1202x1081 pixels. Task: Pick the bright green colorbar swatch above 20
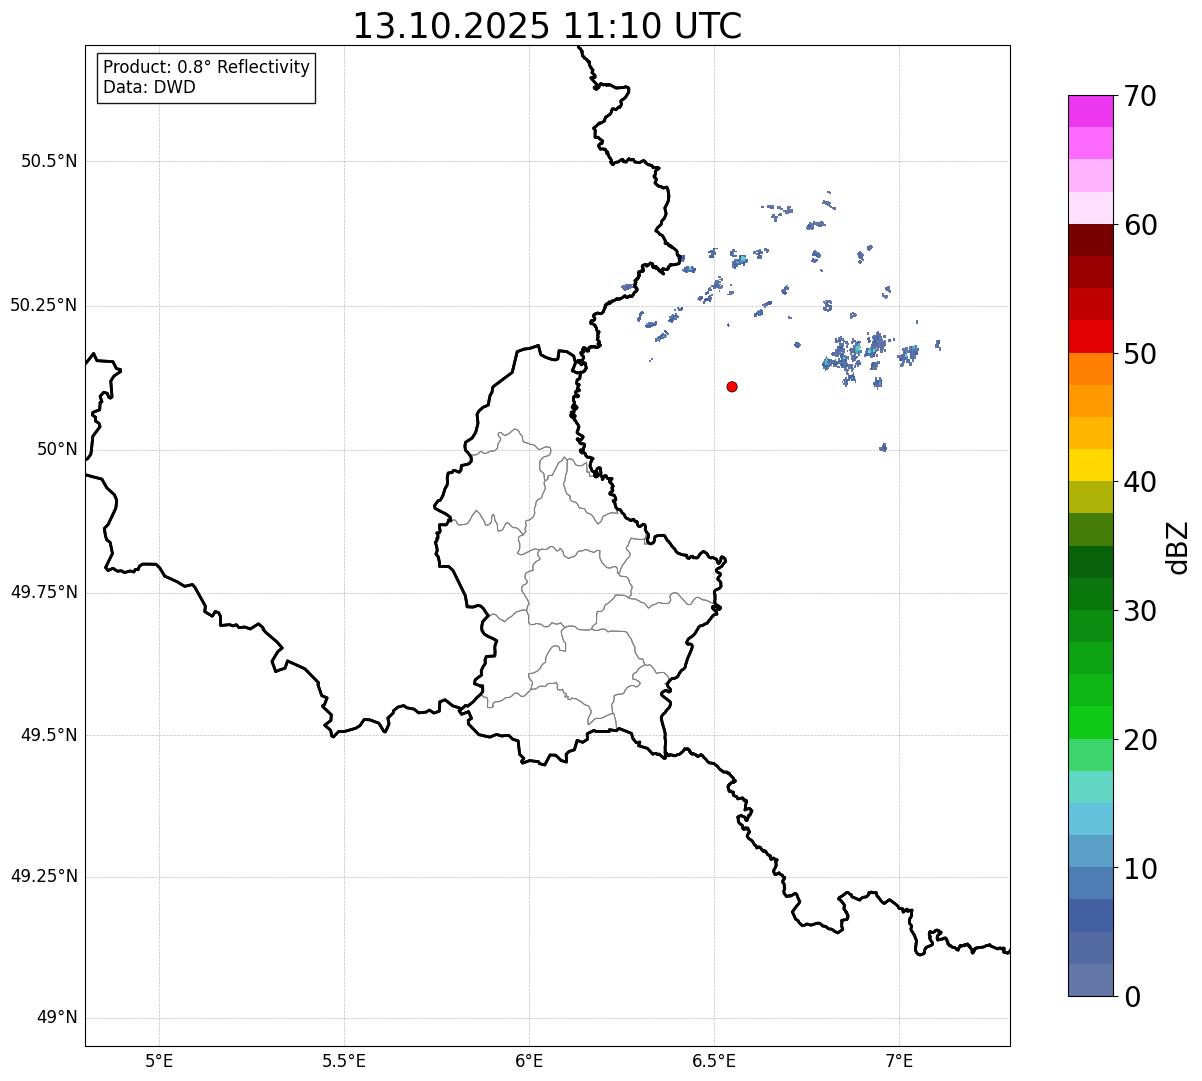[x=1090, y=723]
